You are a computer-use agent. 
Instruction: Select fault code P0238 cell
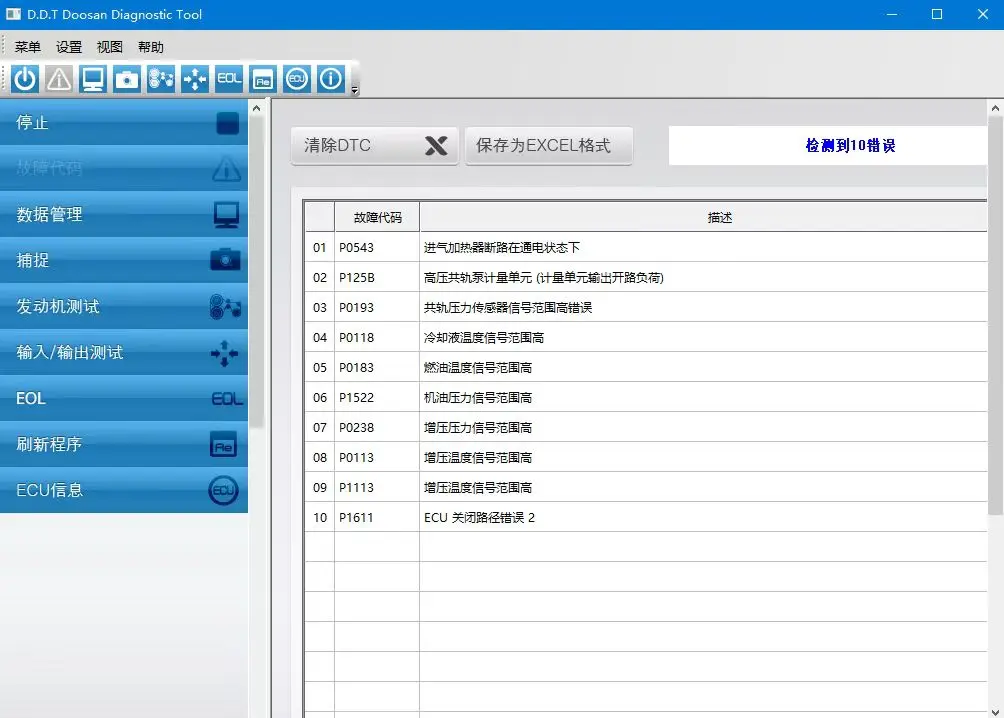tap(377, 427)
